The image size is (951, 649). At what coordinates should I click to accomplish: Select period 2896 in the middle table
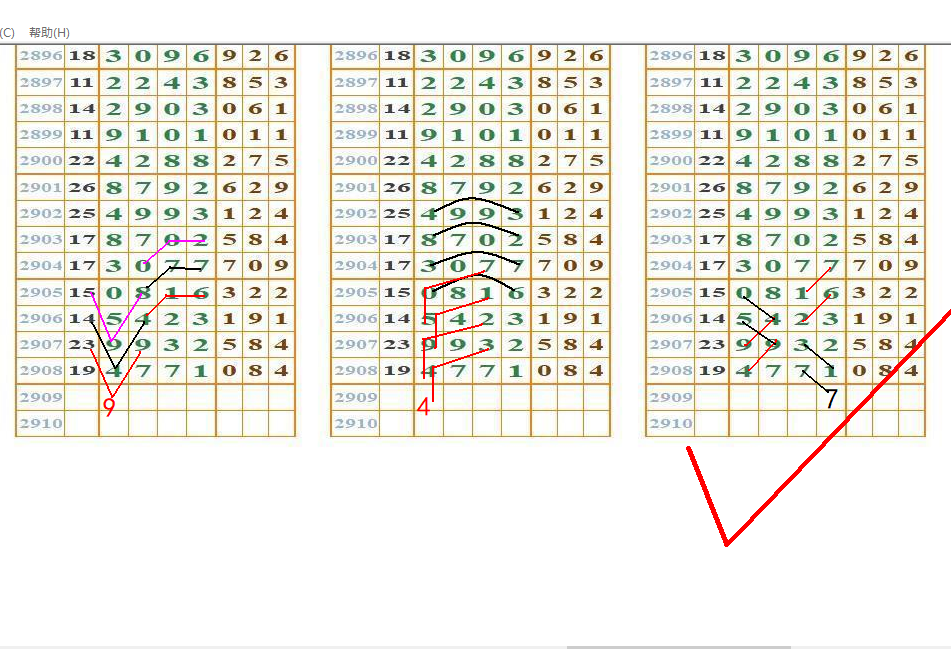click(x=356, y=56)
